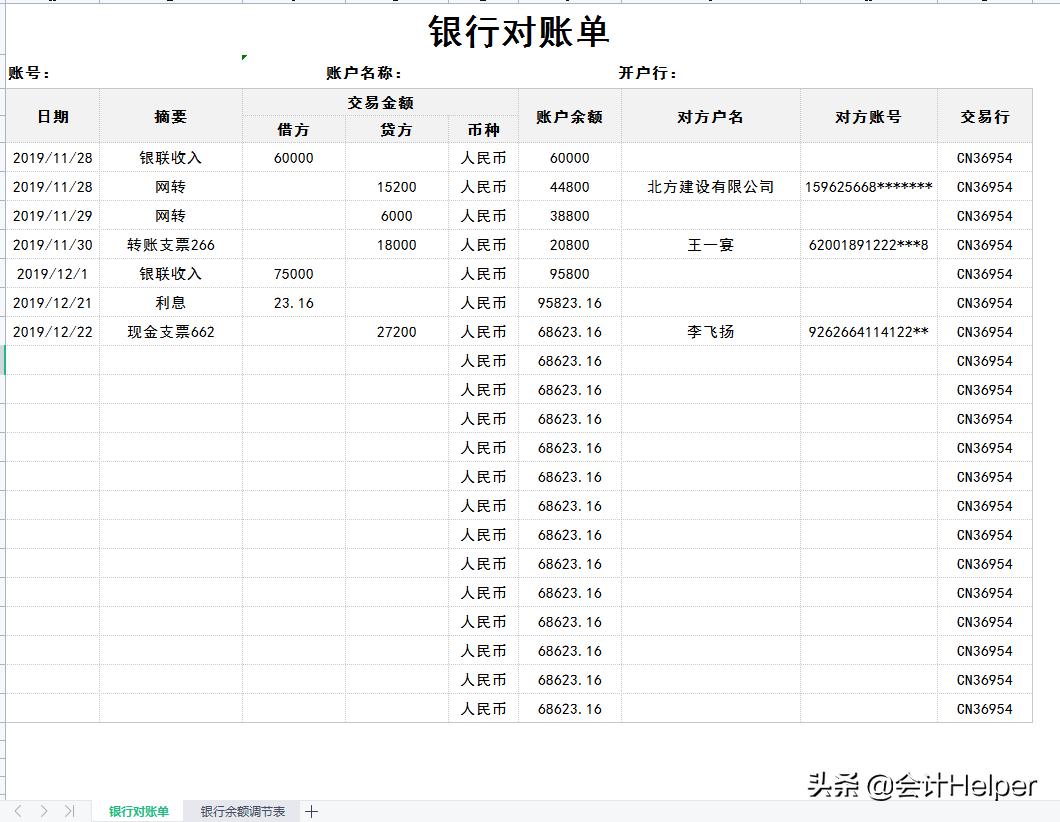Select the 李飞扬 cell in 对方户名 column
This screenshot has height=822, width=1060.
point(709,331)
